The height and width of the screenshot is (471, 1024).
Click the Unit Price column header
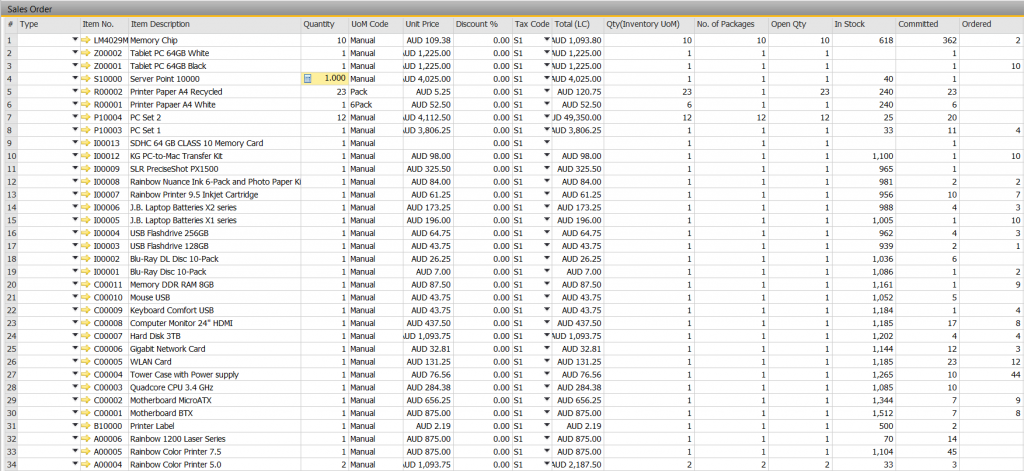(x=420, y=23)
